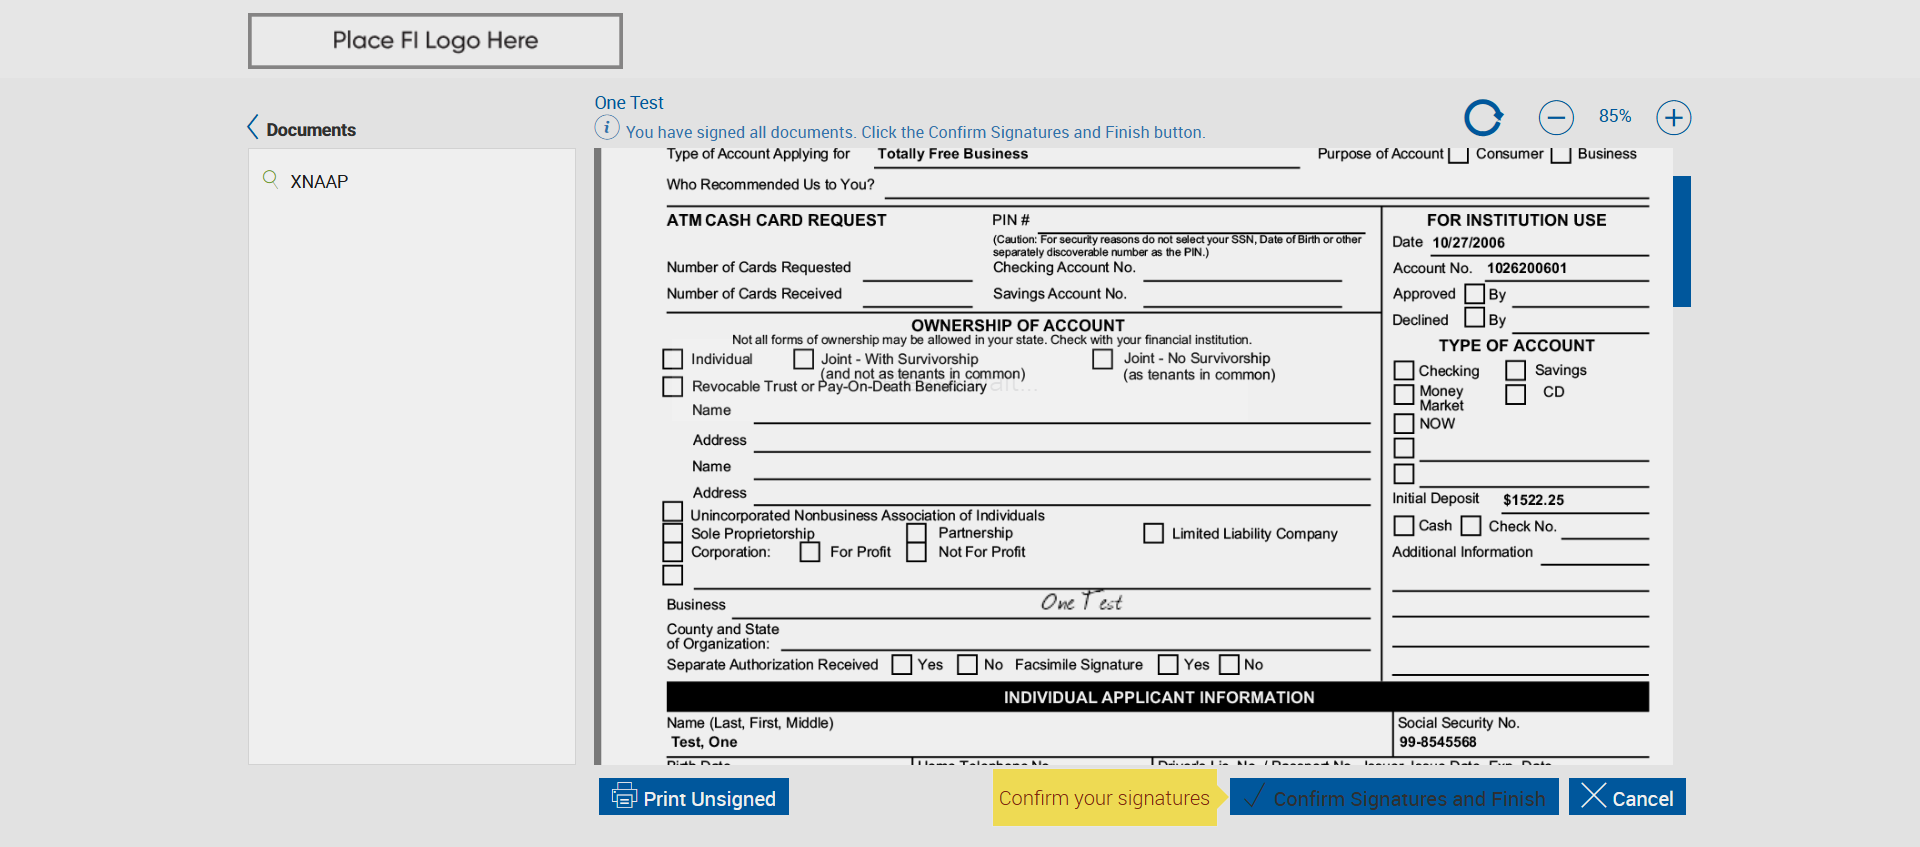Check the Cash deposit checkbox
1920x847 pixels.
1404,526
